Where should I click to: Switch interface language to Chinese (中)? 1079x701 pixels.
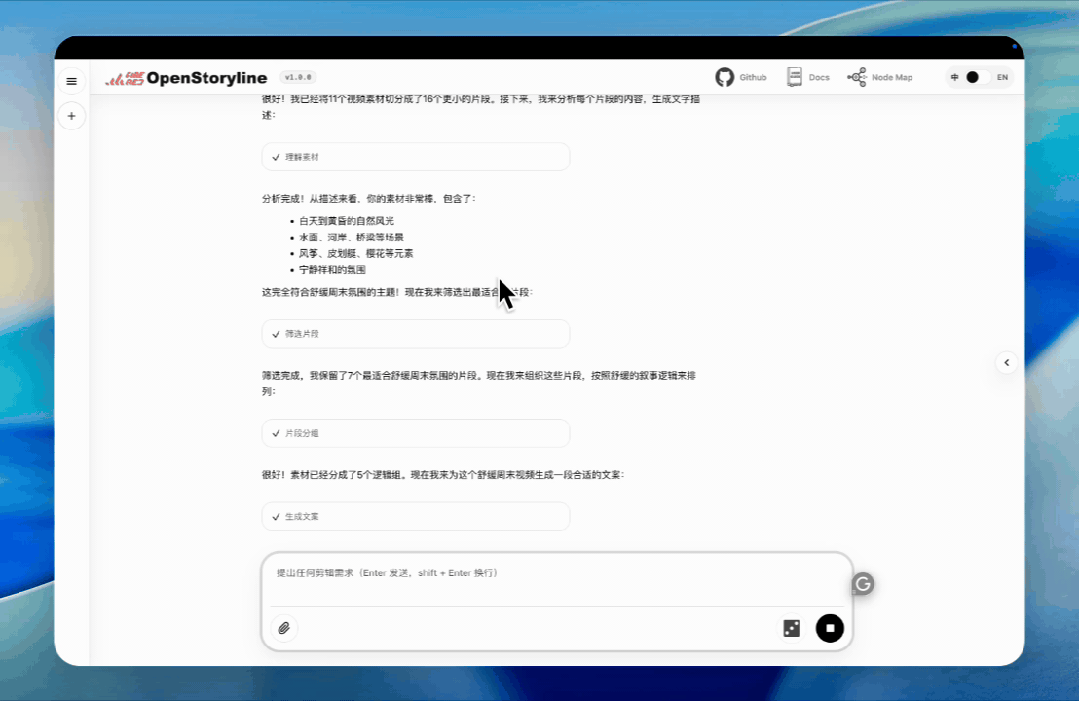pos(953,76)
